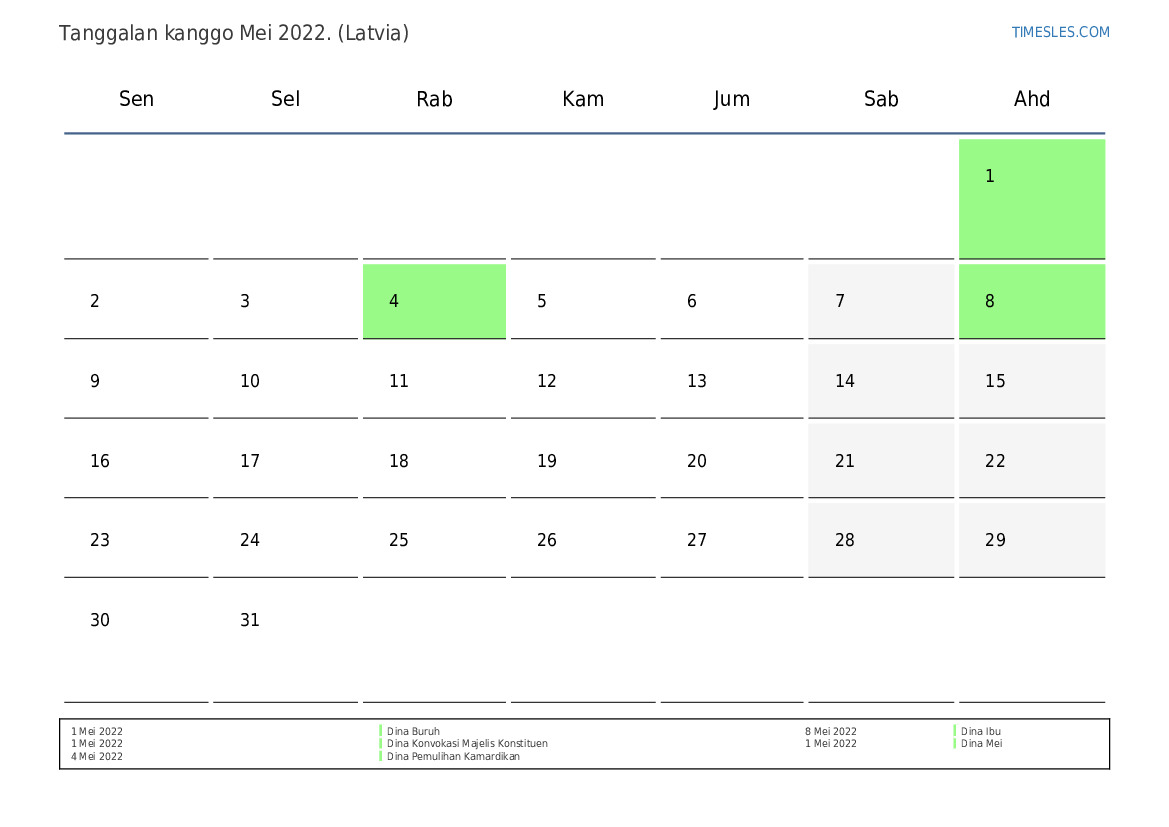Click Dina Pemulihan Kamardikan legend entry
This screenshot has height=827, width=1169.
(453, 757)
